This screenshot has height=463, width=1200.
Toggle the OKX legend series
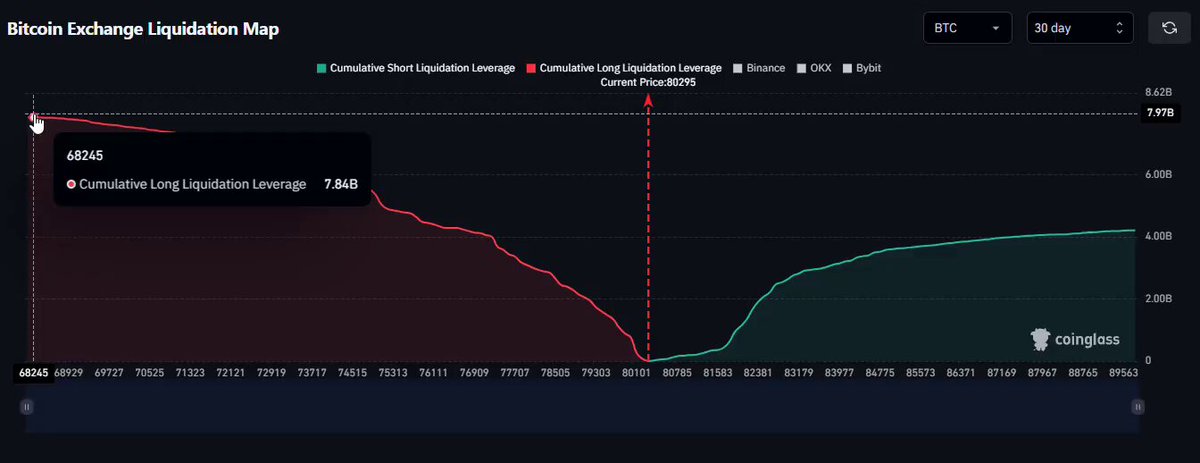[x=814, y=68]
